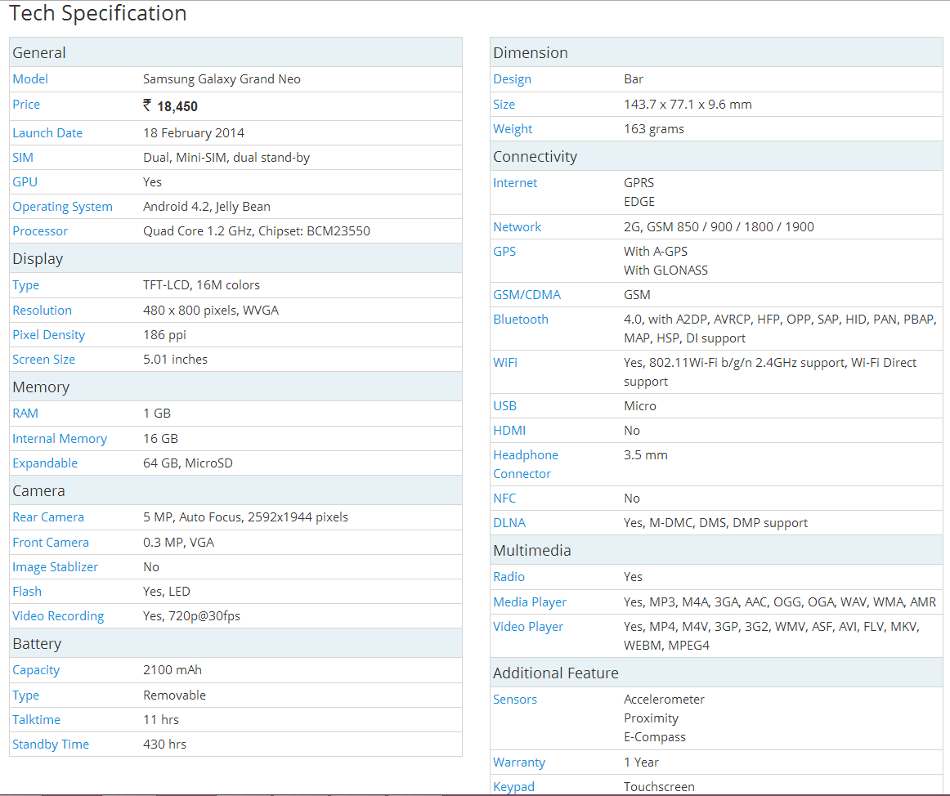Screen dimensions: 950x796
Task: Select '18 February 2014' launch date text
Action: coord(194,133)
